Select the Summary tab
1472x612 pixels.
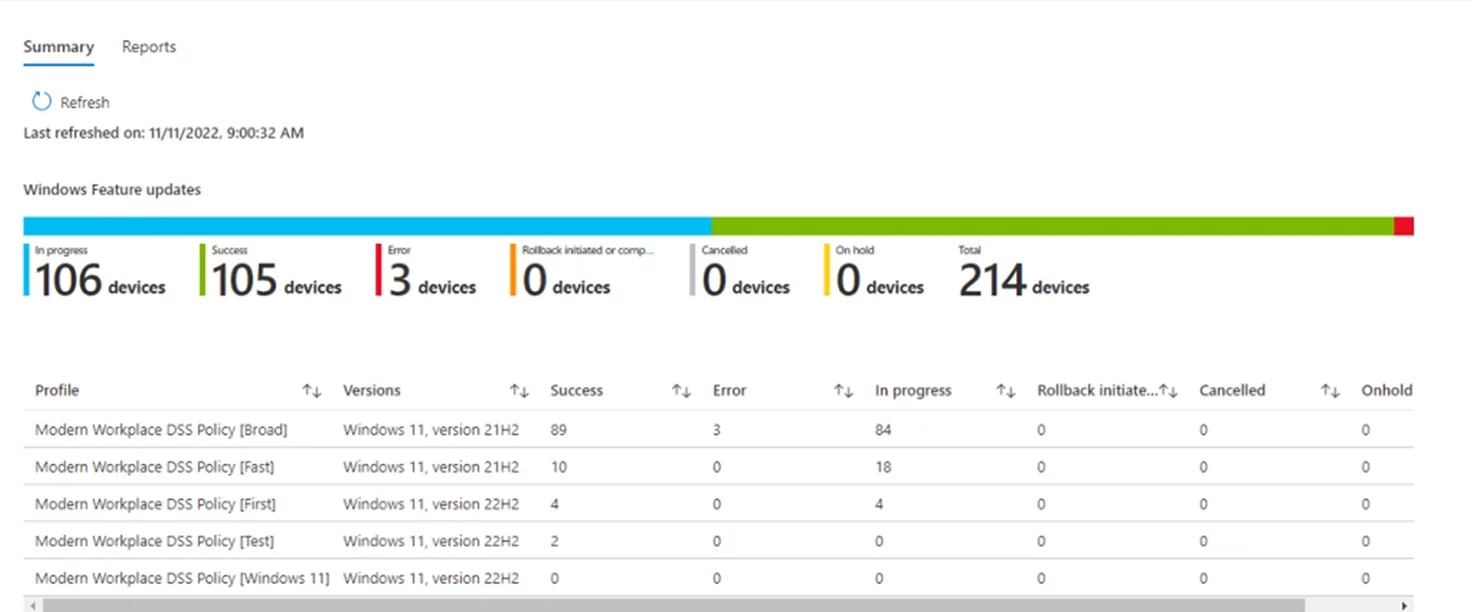coord(59,47)
